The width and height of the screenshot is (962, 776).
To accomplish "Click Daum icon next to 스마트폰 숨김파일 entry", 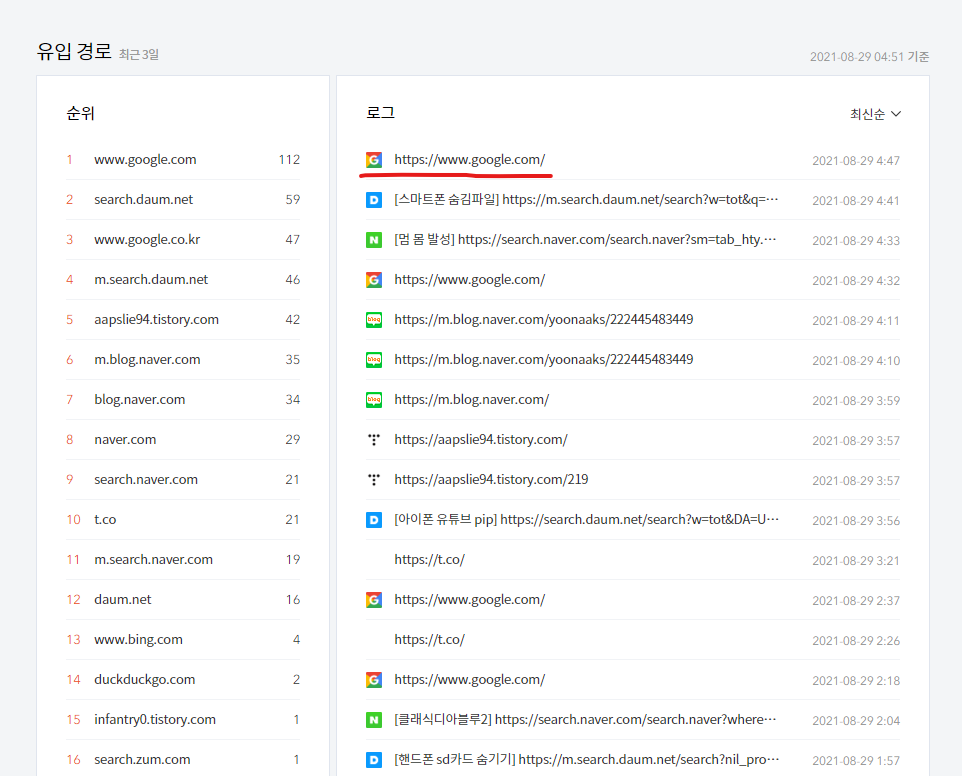I will point(374,200).
